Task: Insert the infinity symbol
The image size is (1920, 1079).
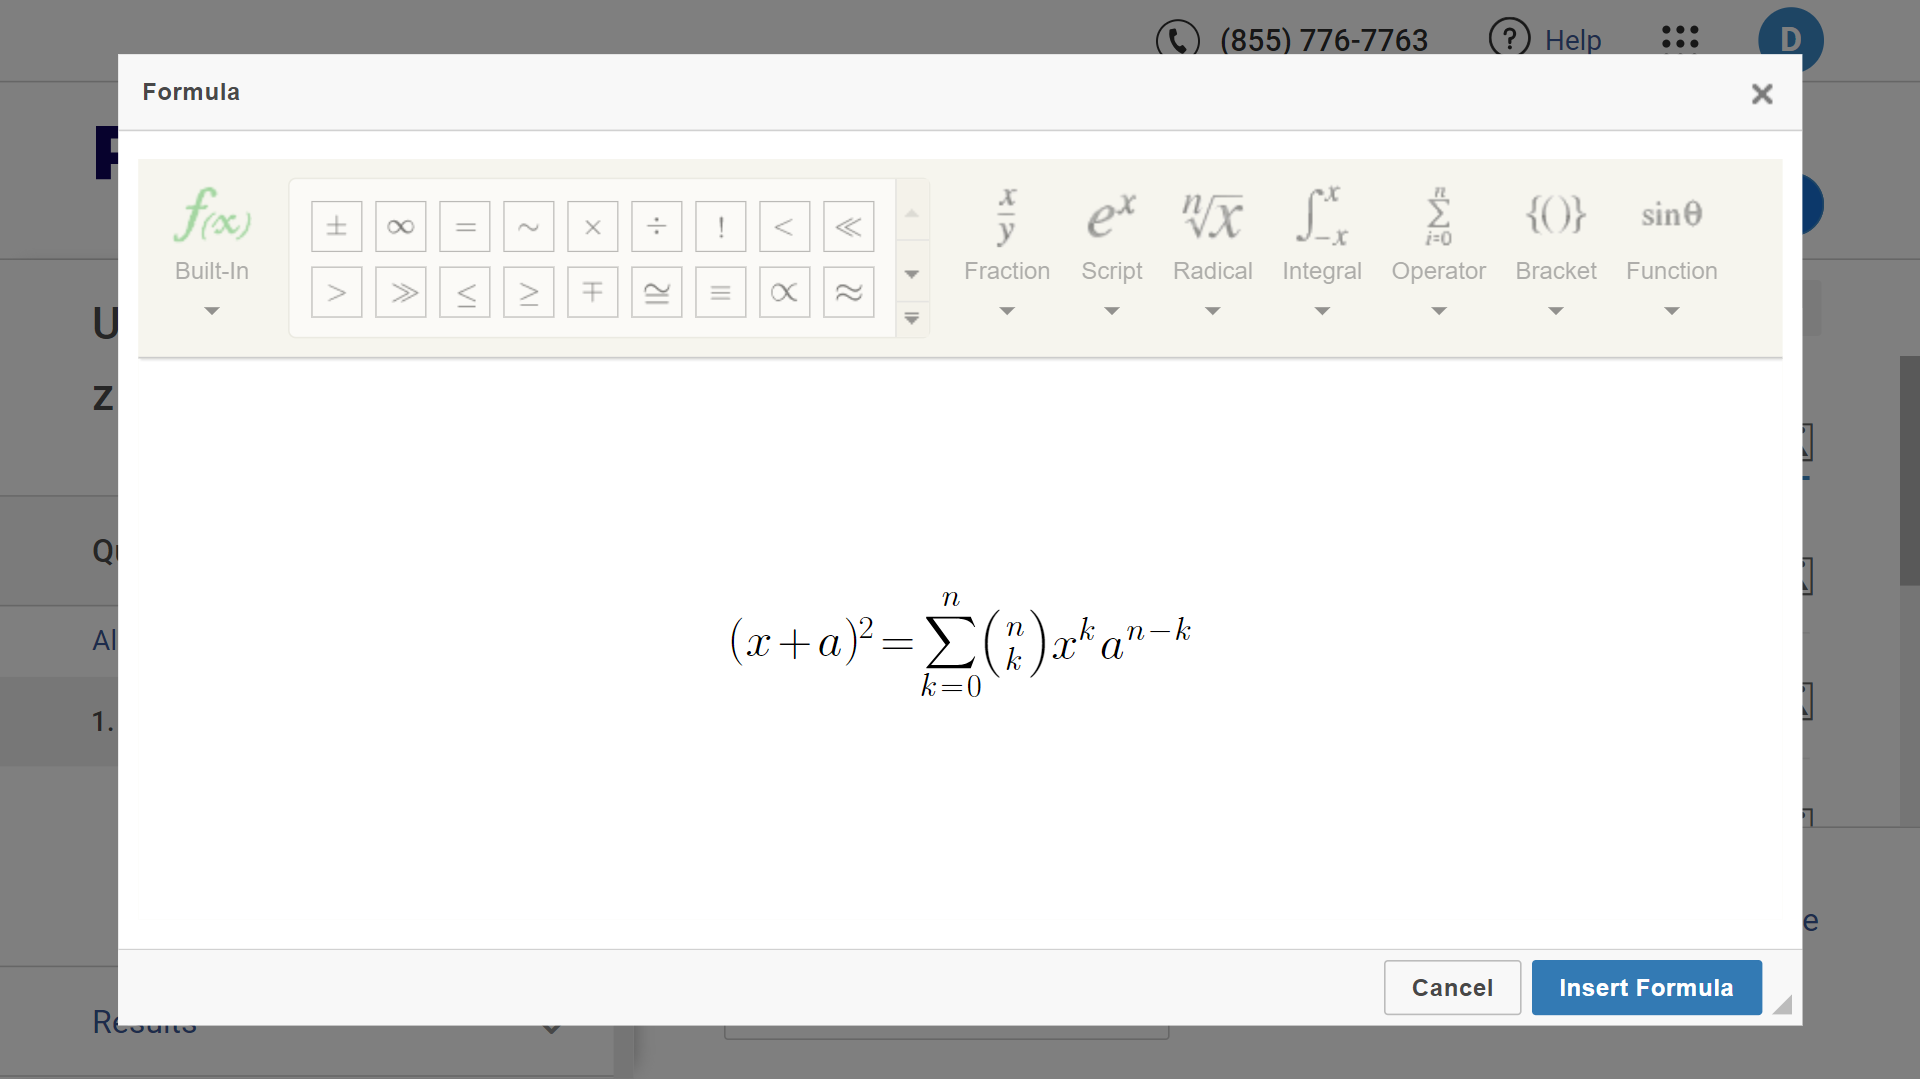Action: [x=400, y=227]
